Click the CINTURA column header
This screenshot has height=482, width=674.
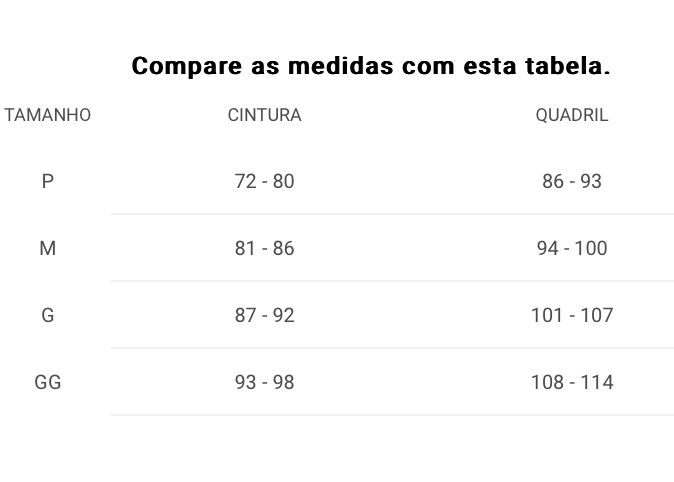point(264,115)
